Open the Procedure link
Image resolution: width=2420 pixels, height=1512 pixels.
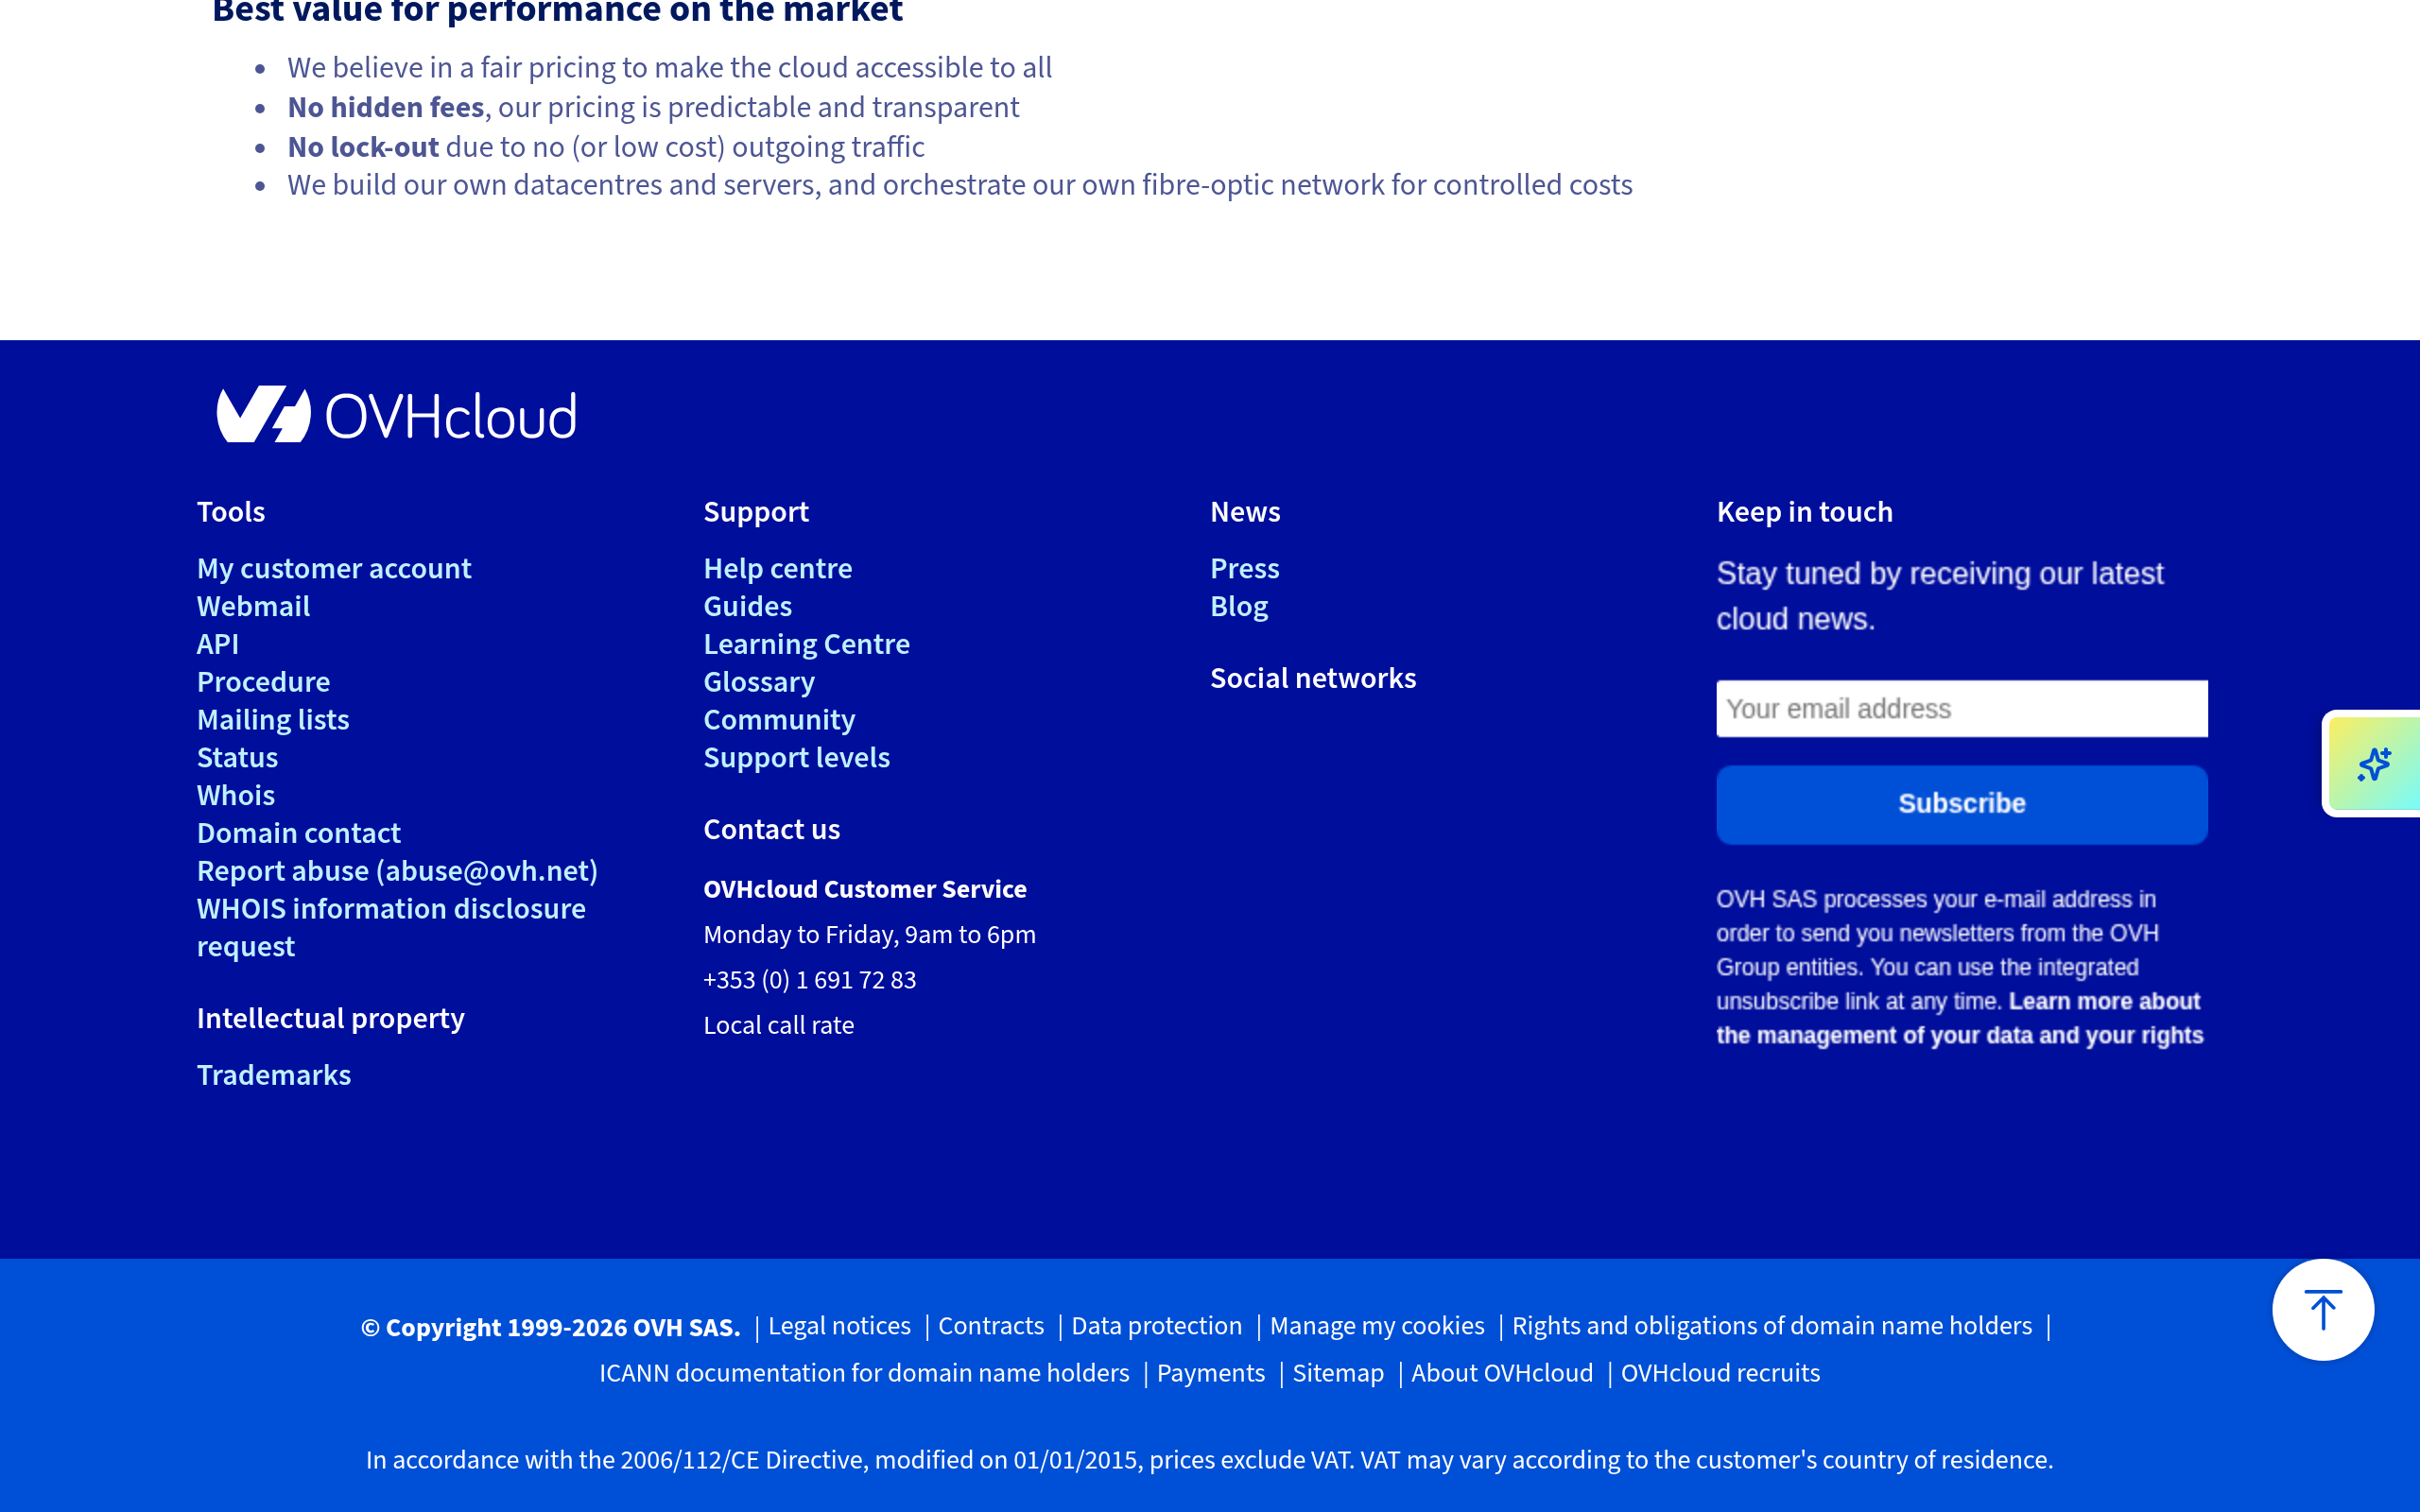coord(263,682)
